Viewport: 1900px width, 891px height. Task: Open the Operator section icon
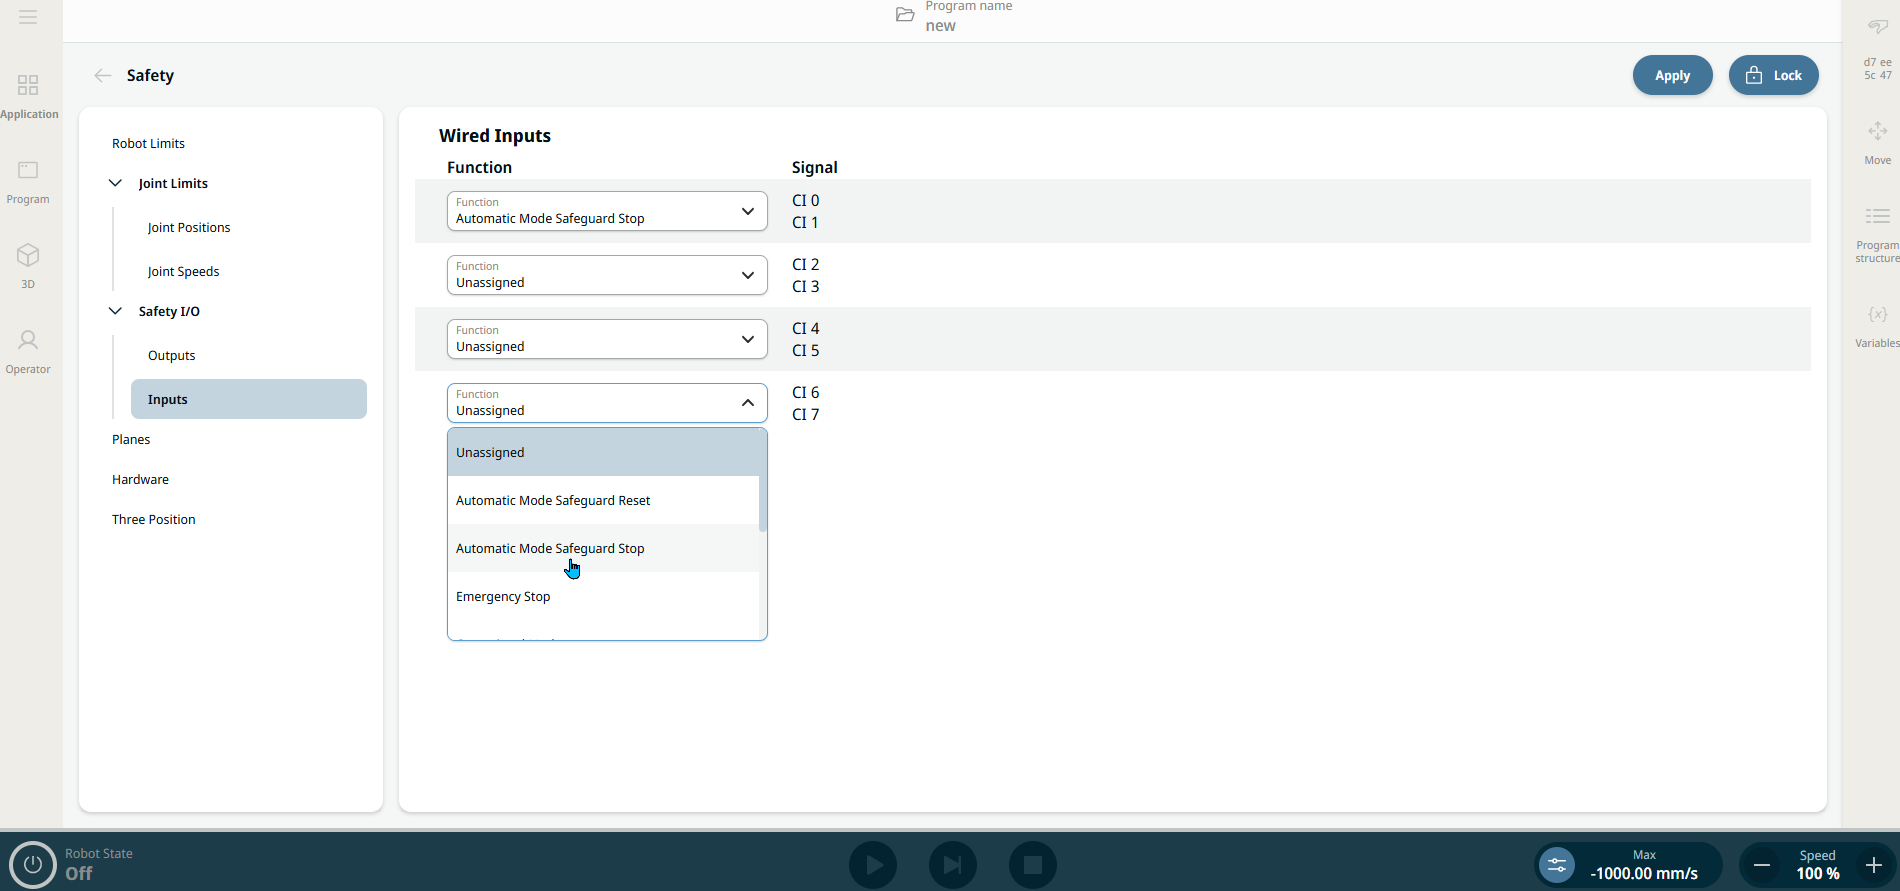[x=28, y=341]
